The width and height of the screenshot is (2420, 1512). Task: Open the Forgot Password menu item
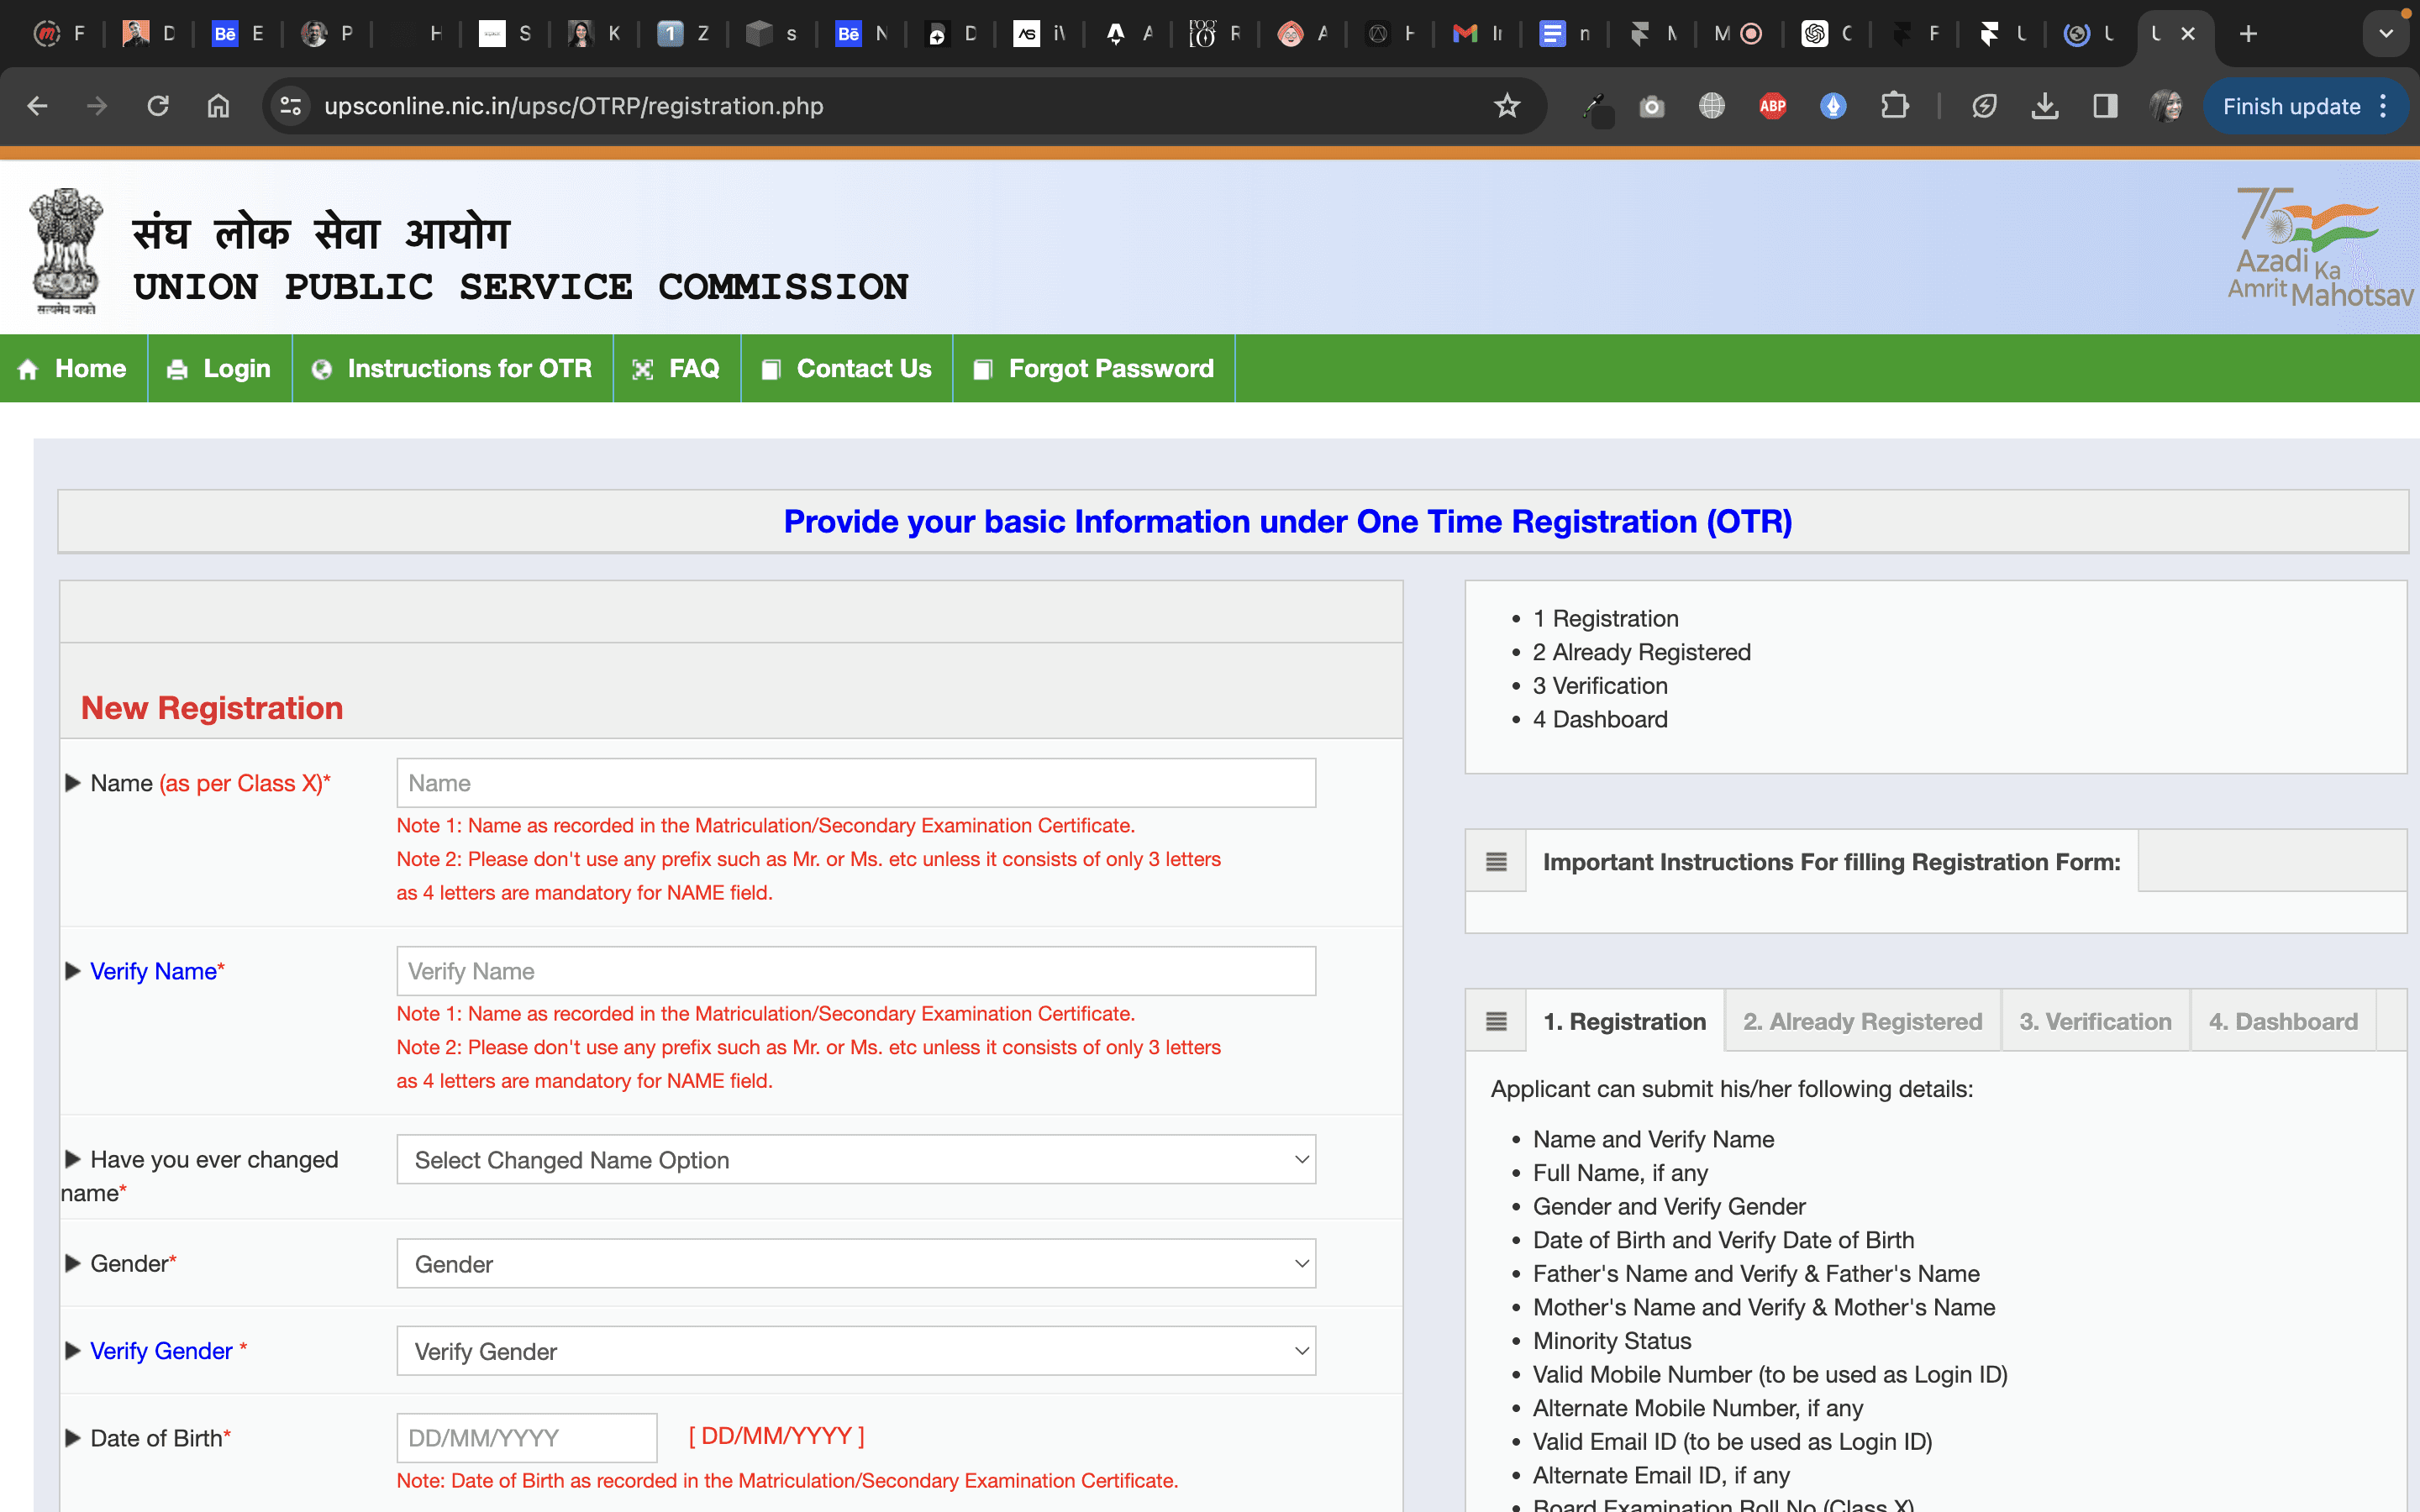tap(1094, 368)
